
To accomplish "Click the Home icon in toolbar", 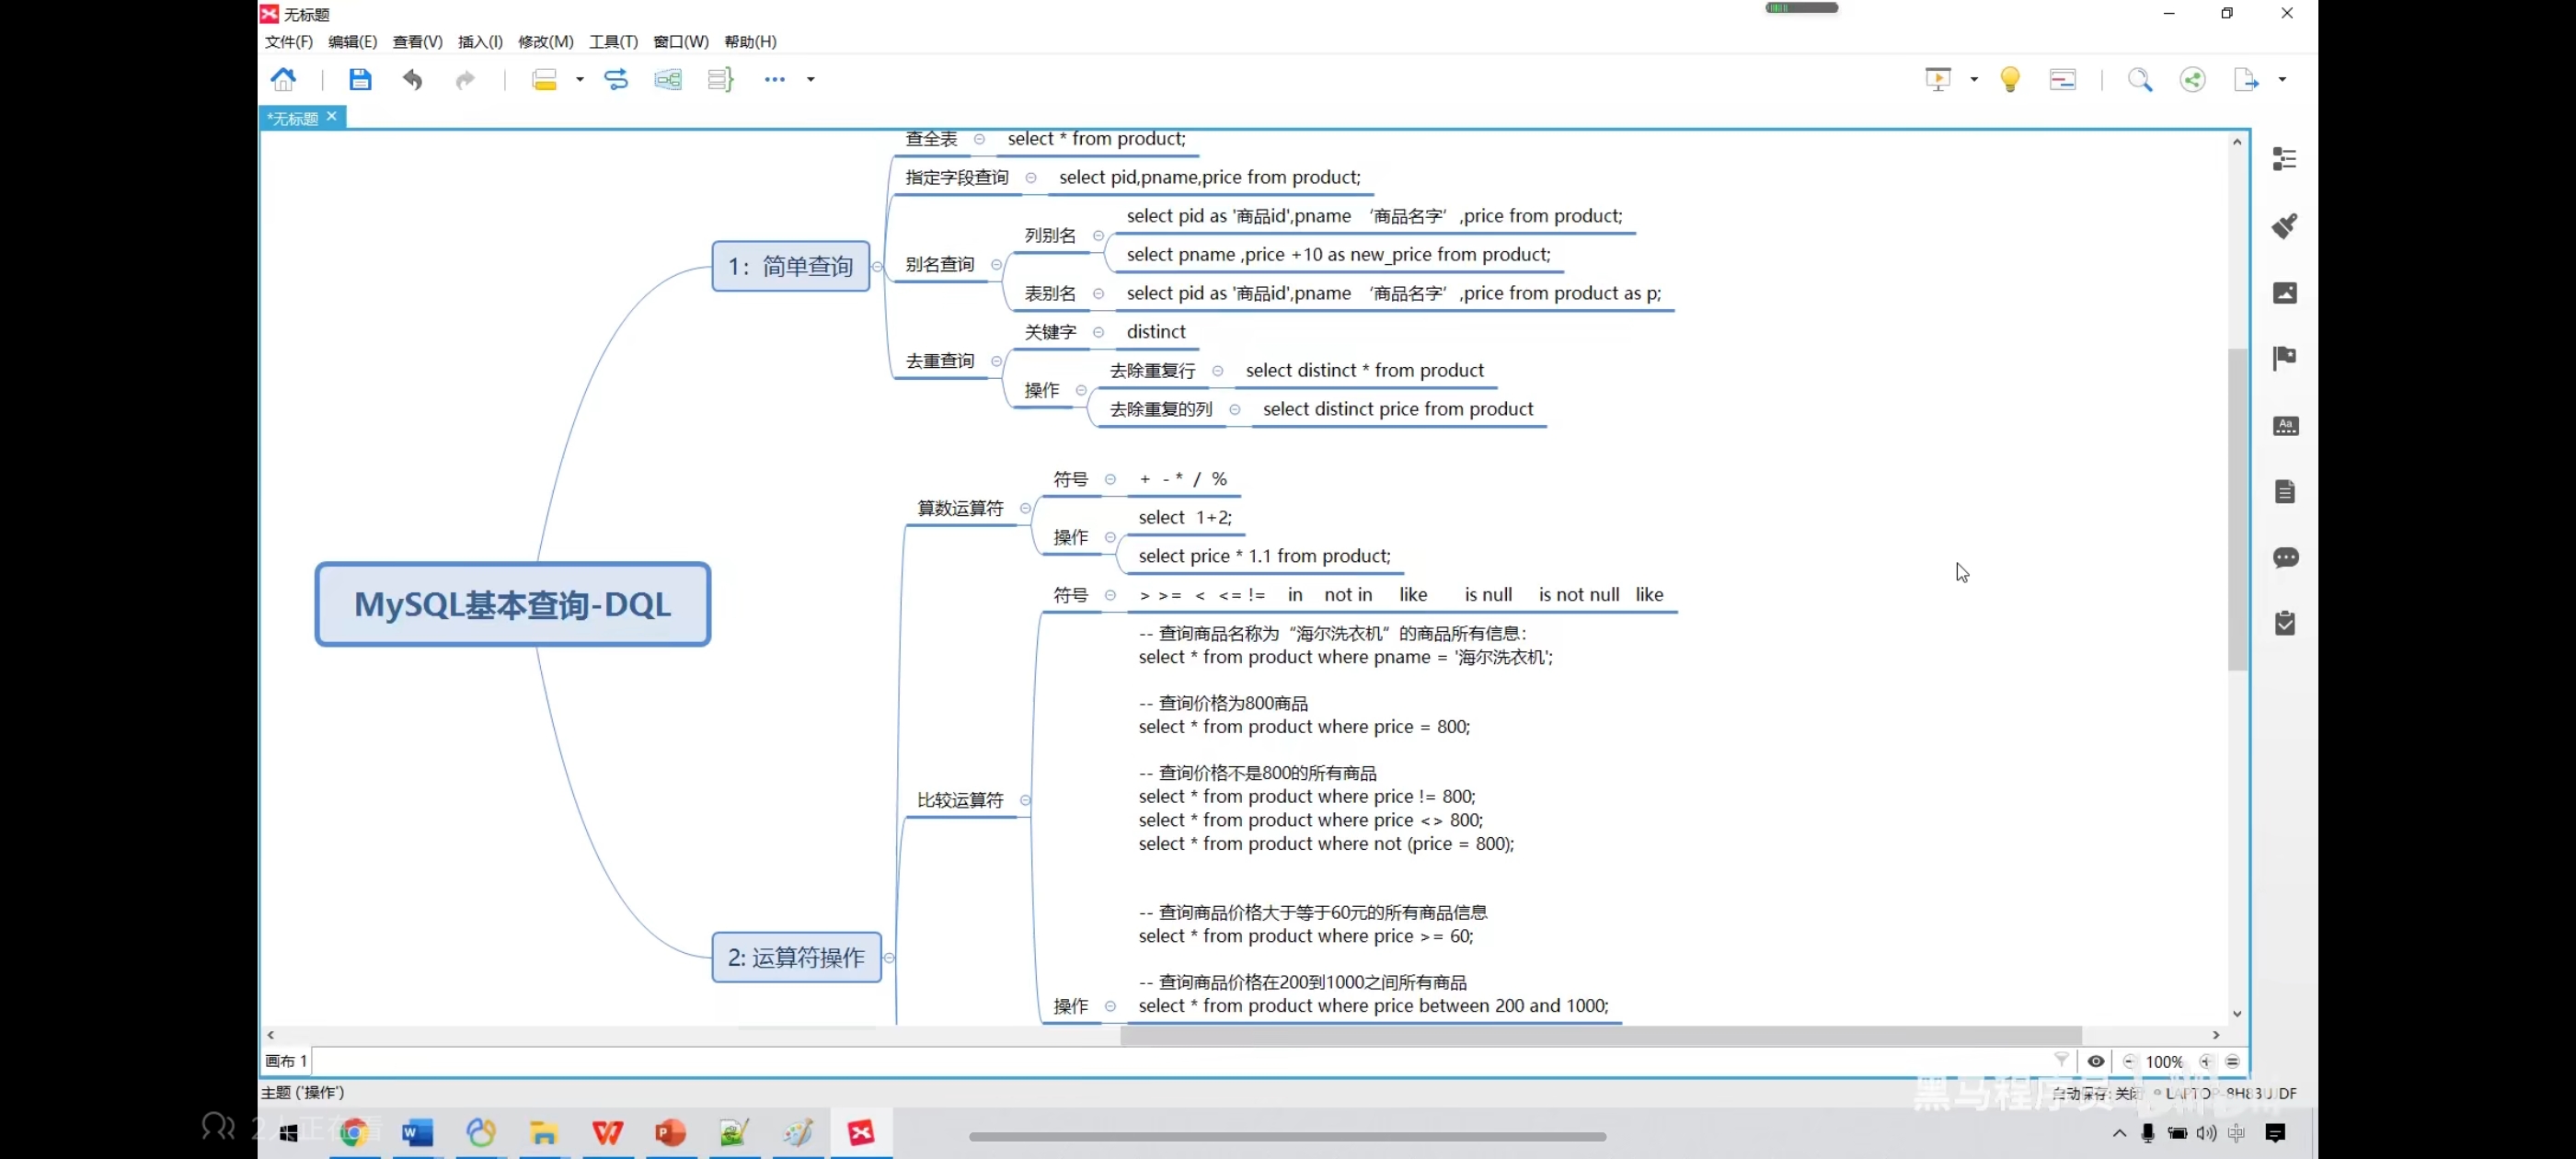I will (x=284, y=79).
